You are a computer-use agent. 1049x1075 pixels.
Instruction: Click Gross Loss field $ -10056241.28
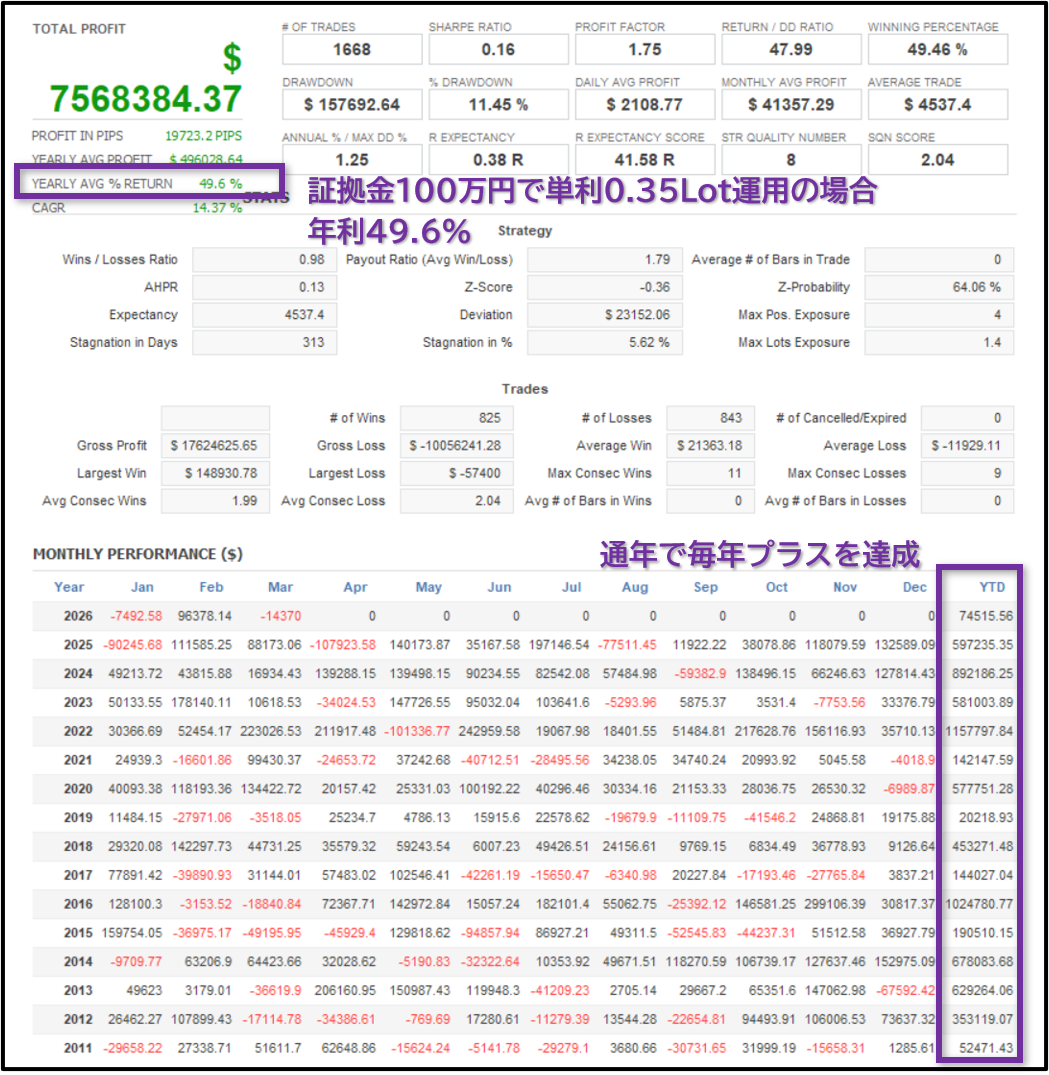[x=457, y=446]
